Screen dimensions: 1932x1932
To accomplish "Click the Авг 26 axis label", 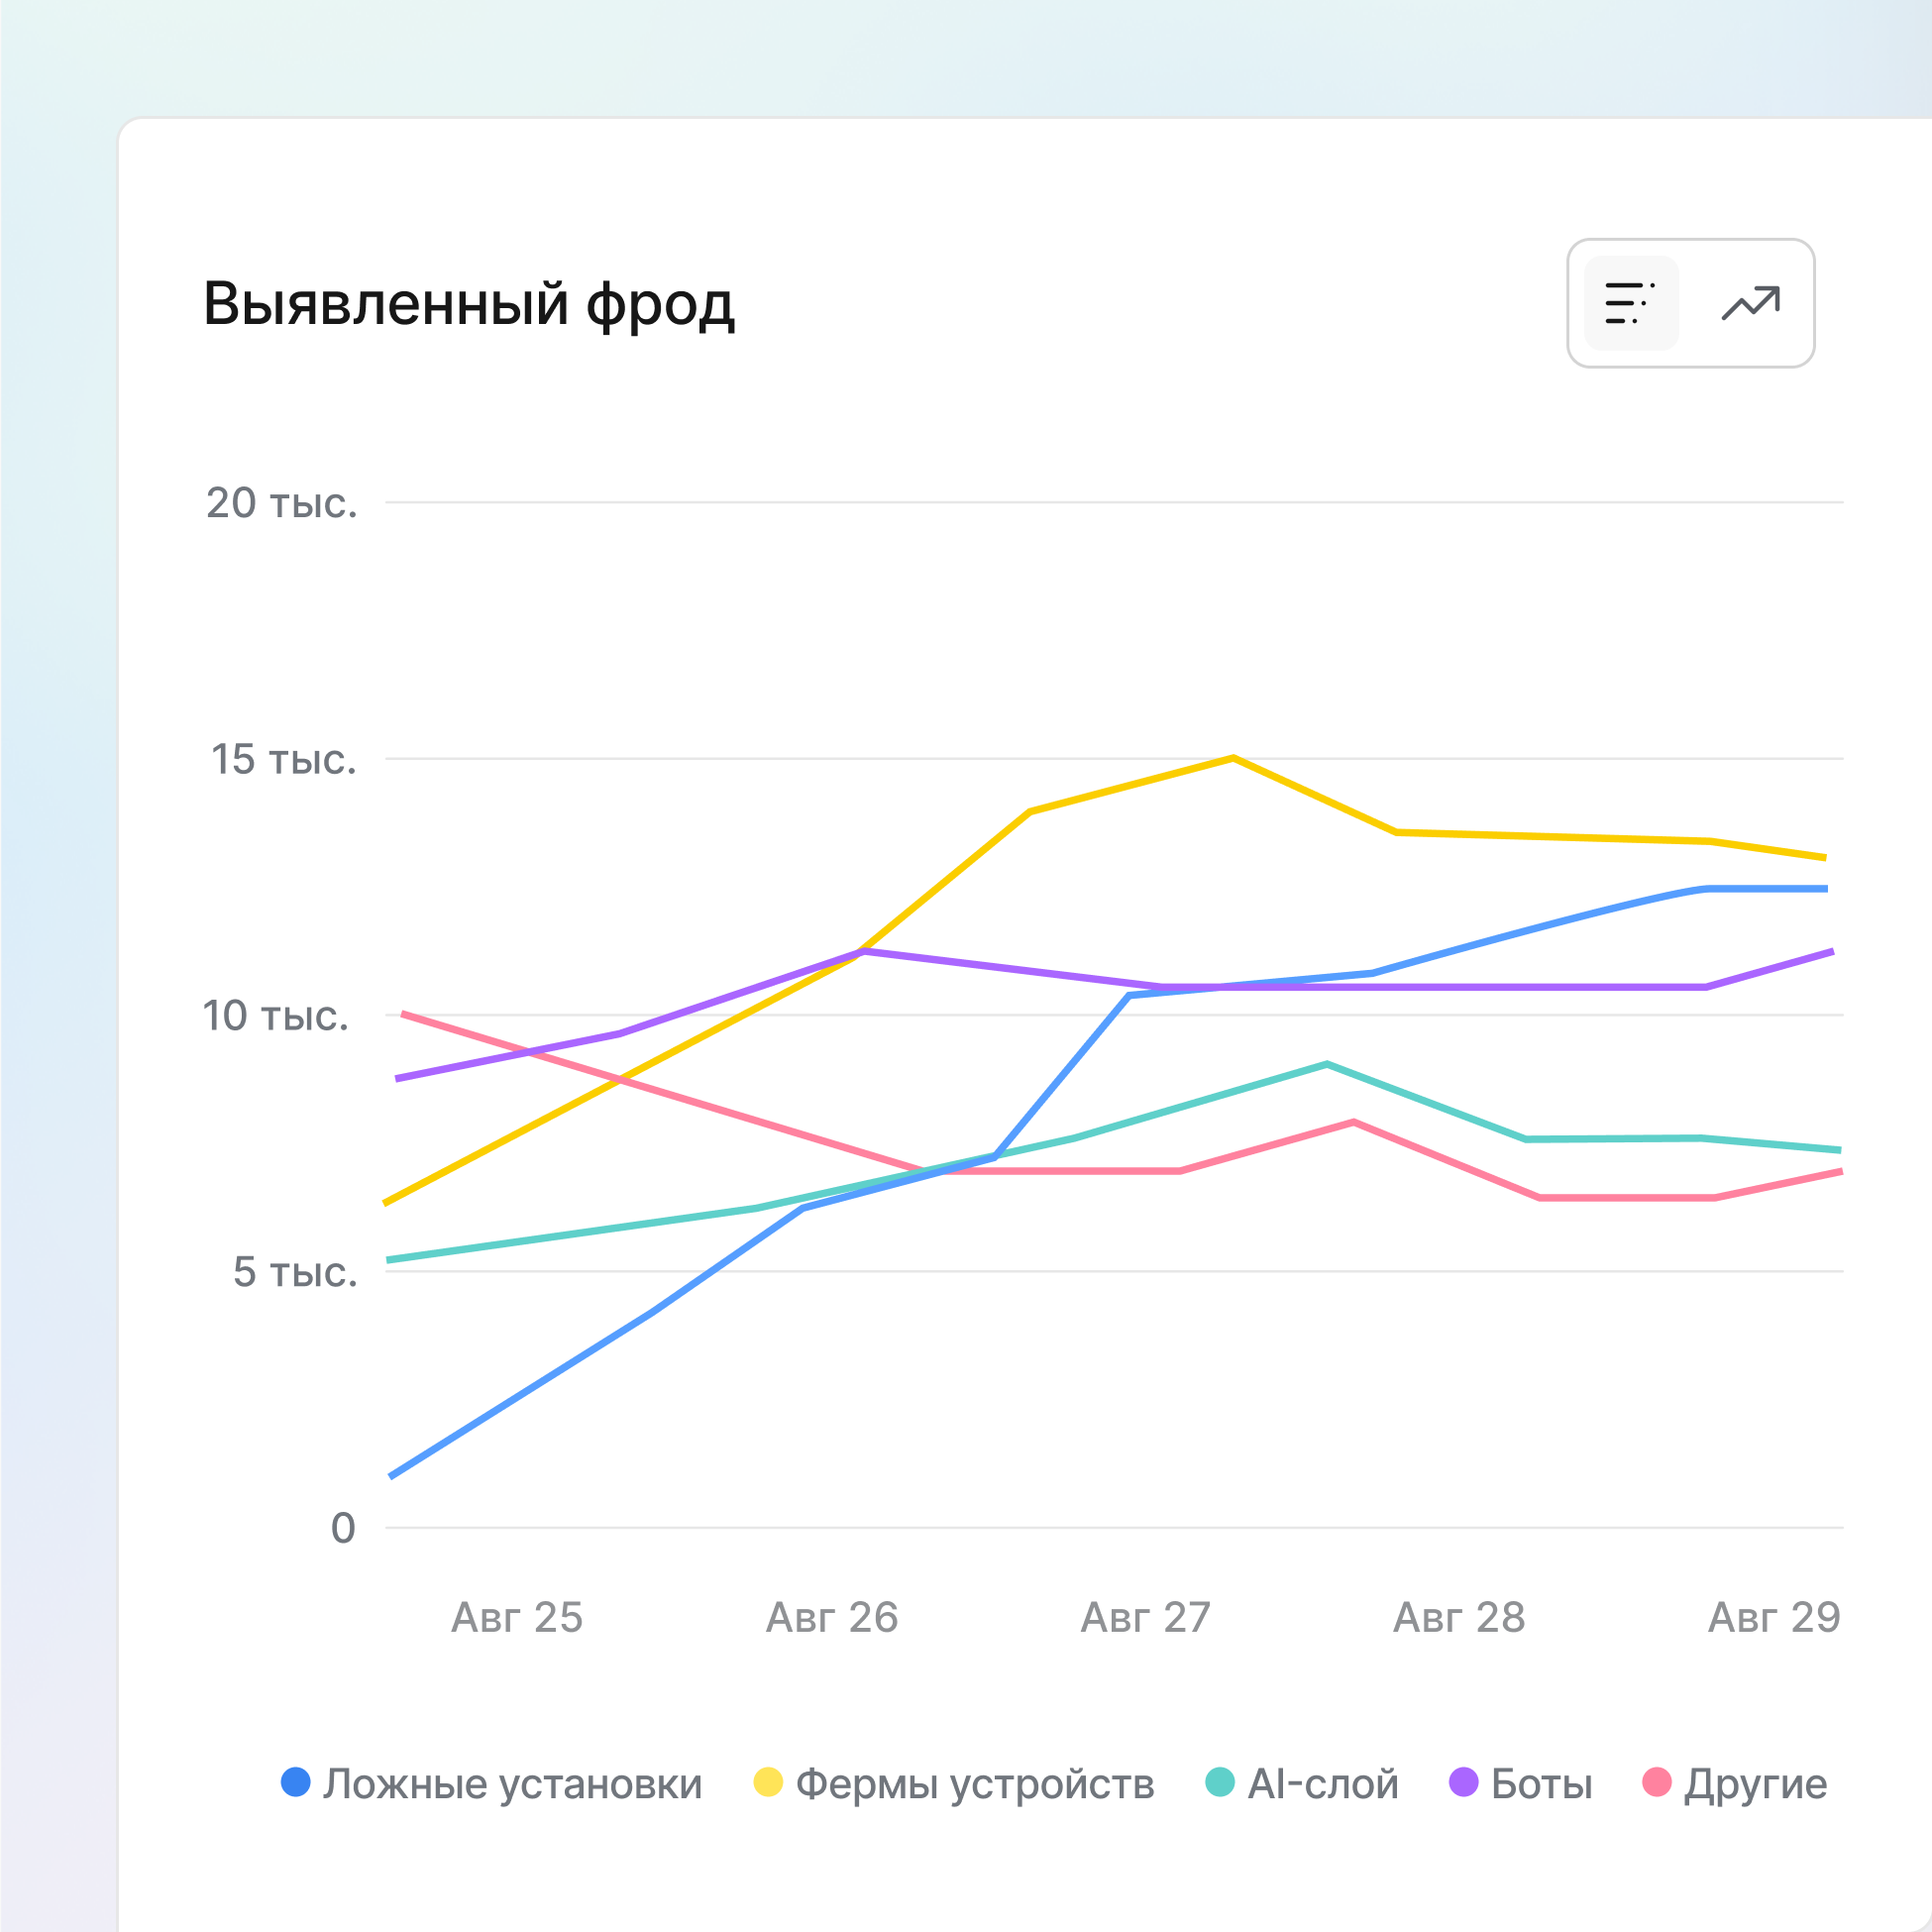I will point(832,1617).
